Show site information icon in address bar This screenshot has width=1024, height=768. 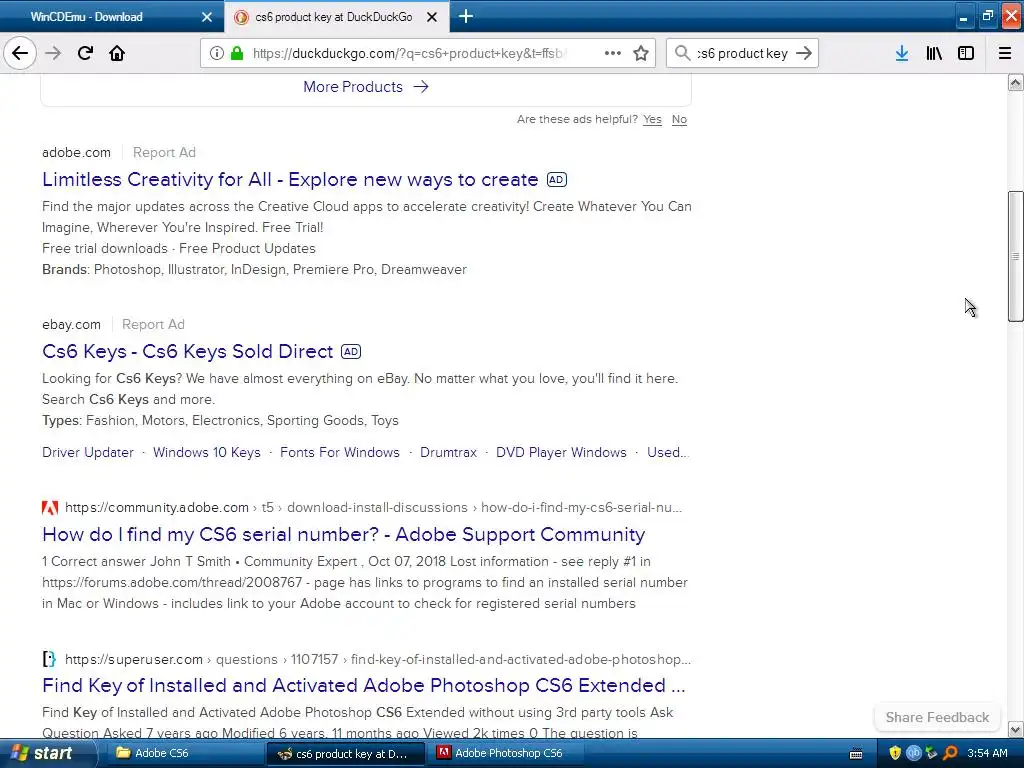point(217,53)
